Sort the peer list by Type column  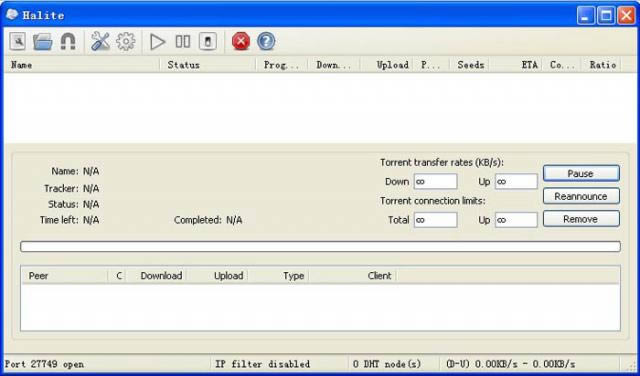pos(278,276)
